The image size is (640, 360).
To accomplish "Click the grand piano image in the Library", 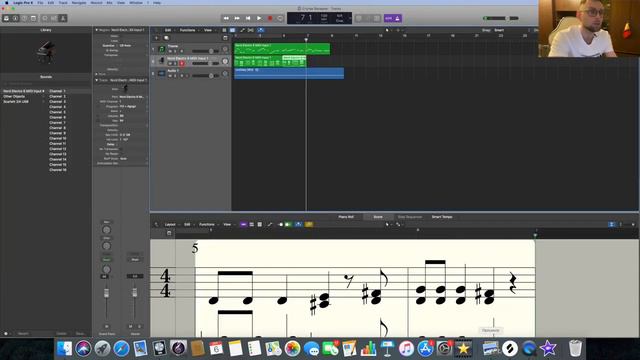I will pos(46,52).
